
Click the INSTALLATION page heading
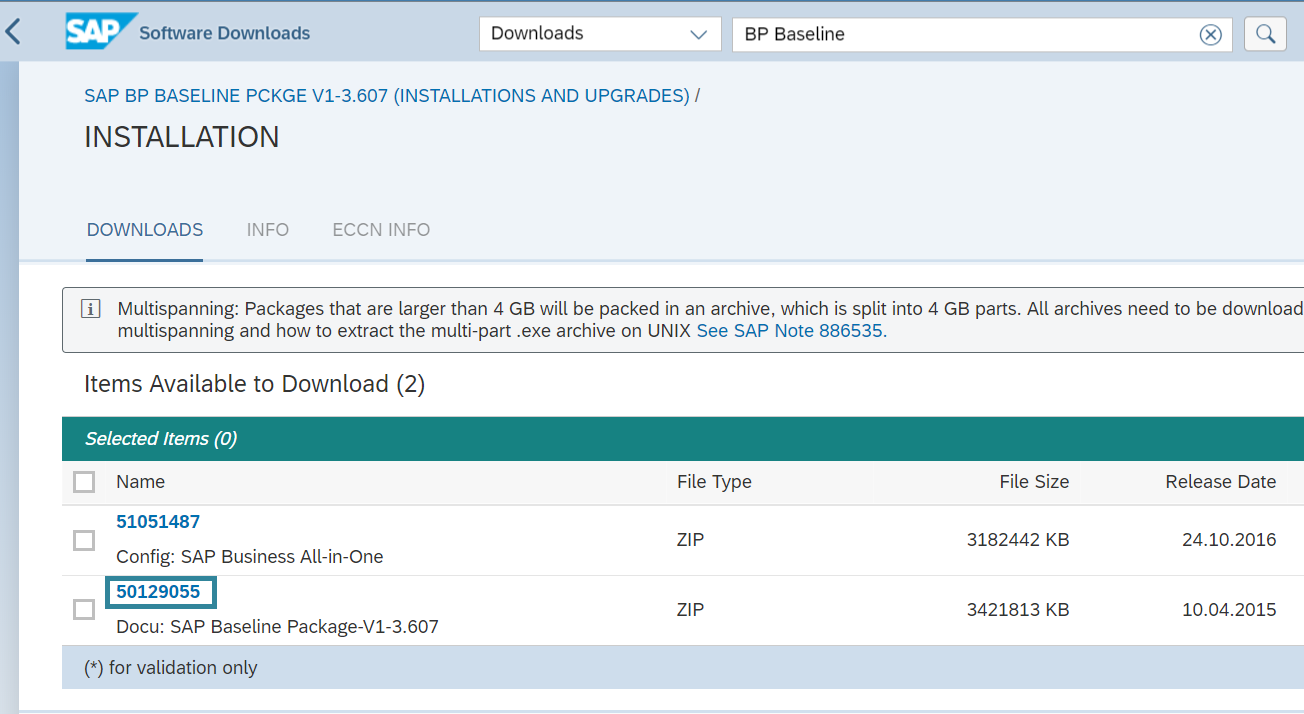[182, 137]
